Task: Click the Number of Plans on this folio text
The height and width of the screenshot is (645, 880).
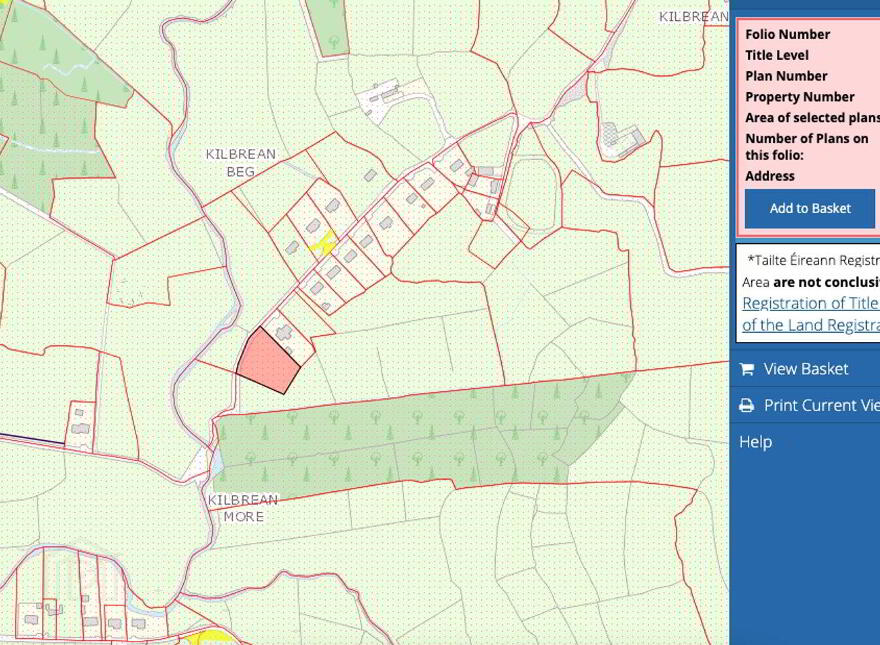Action: [x=806, y=147]
